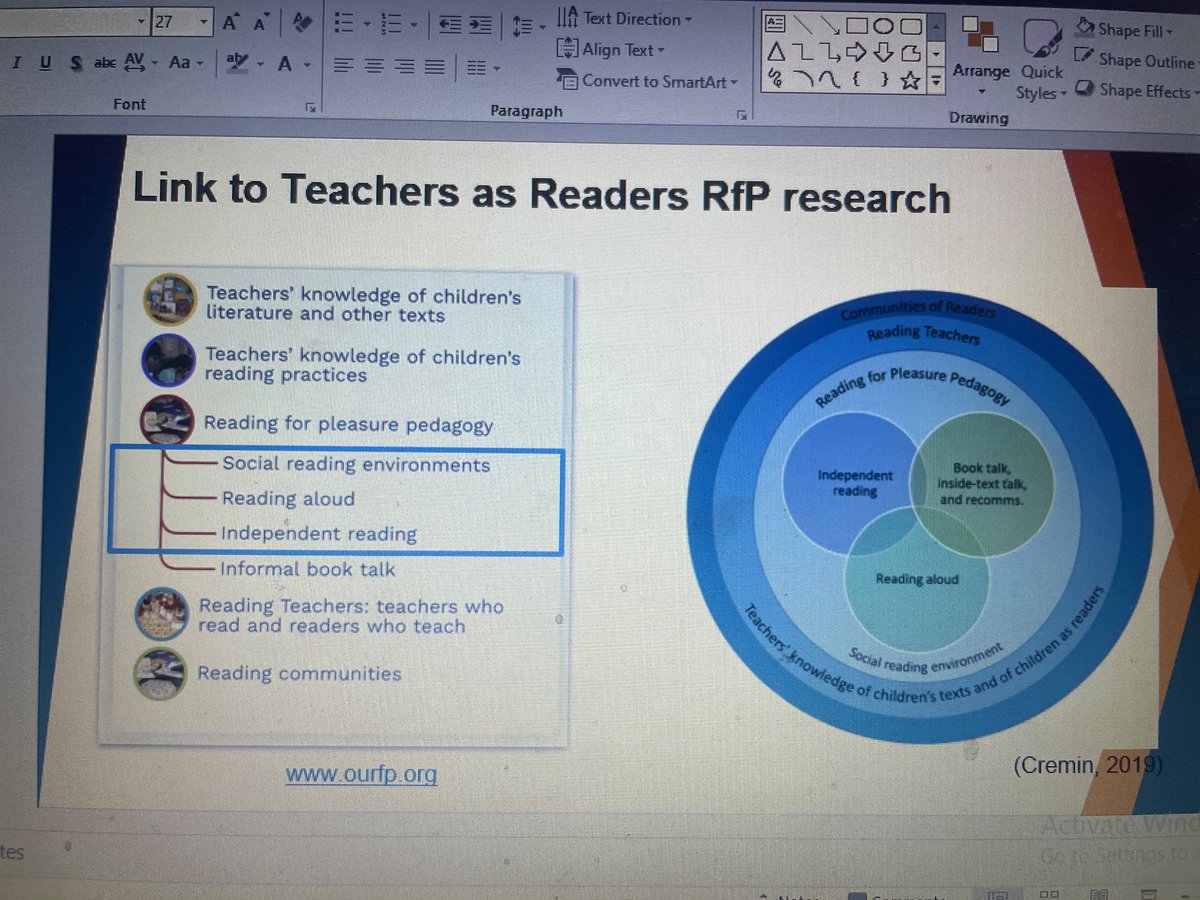Select the Line shape

(x=803, y=26)
